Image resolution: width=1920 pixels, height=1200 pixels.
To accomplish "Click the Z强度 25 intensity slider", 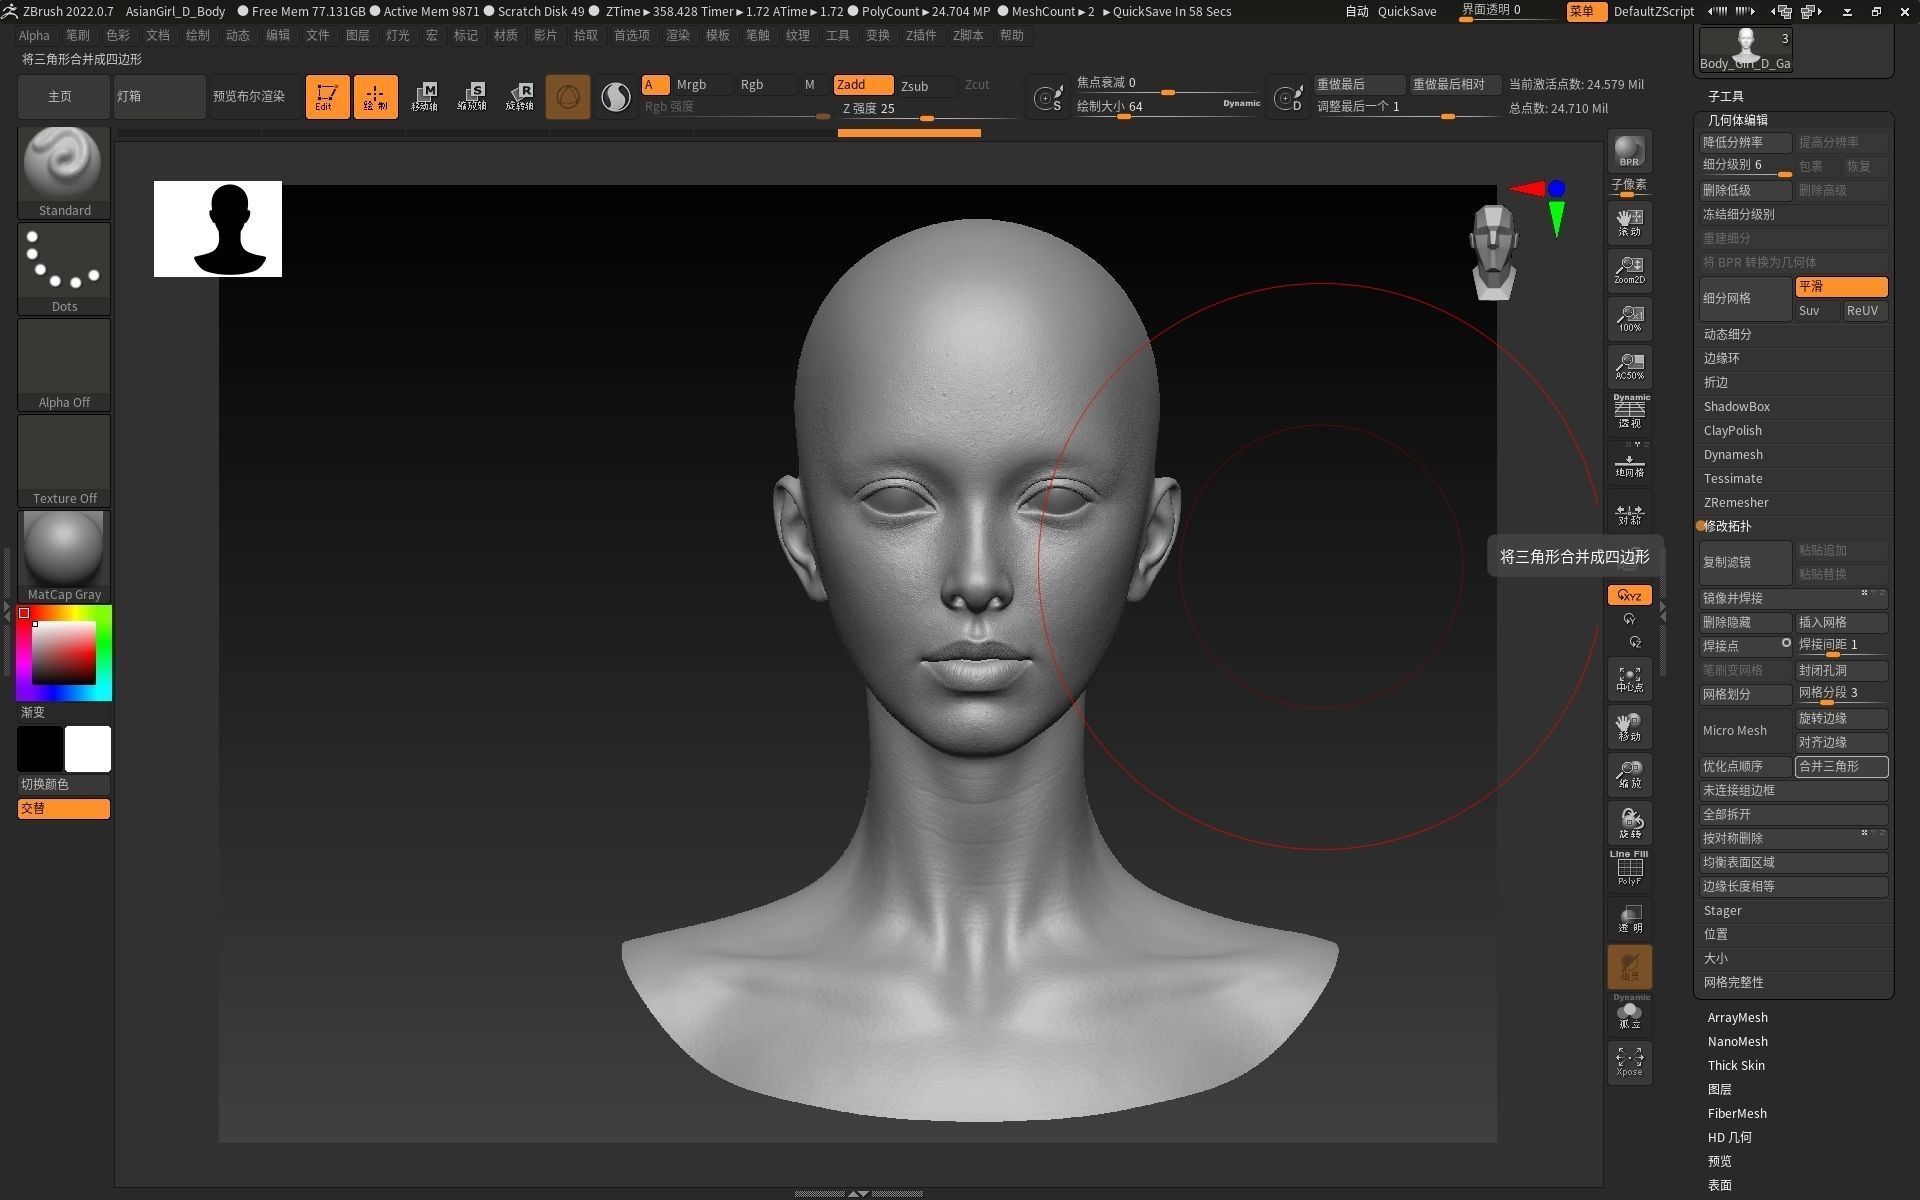I will pos(928,109).
